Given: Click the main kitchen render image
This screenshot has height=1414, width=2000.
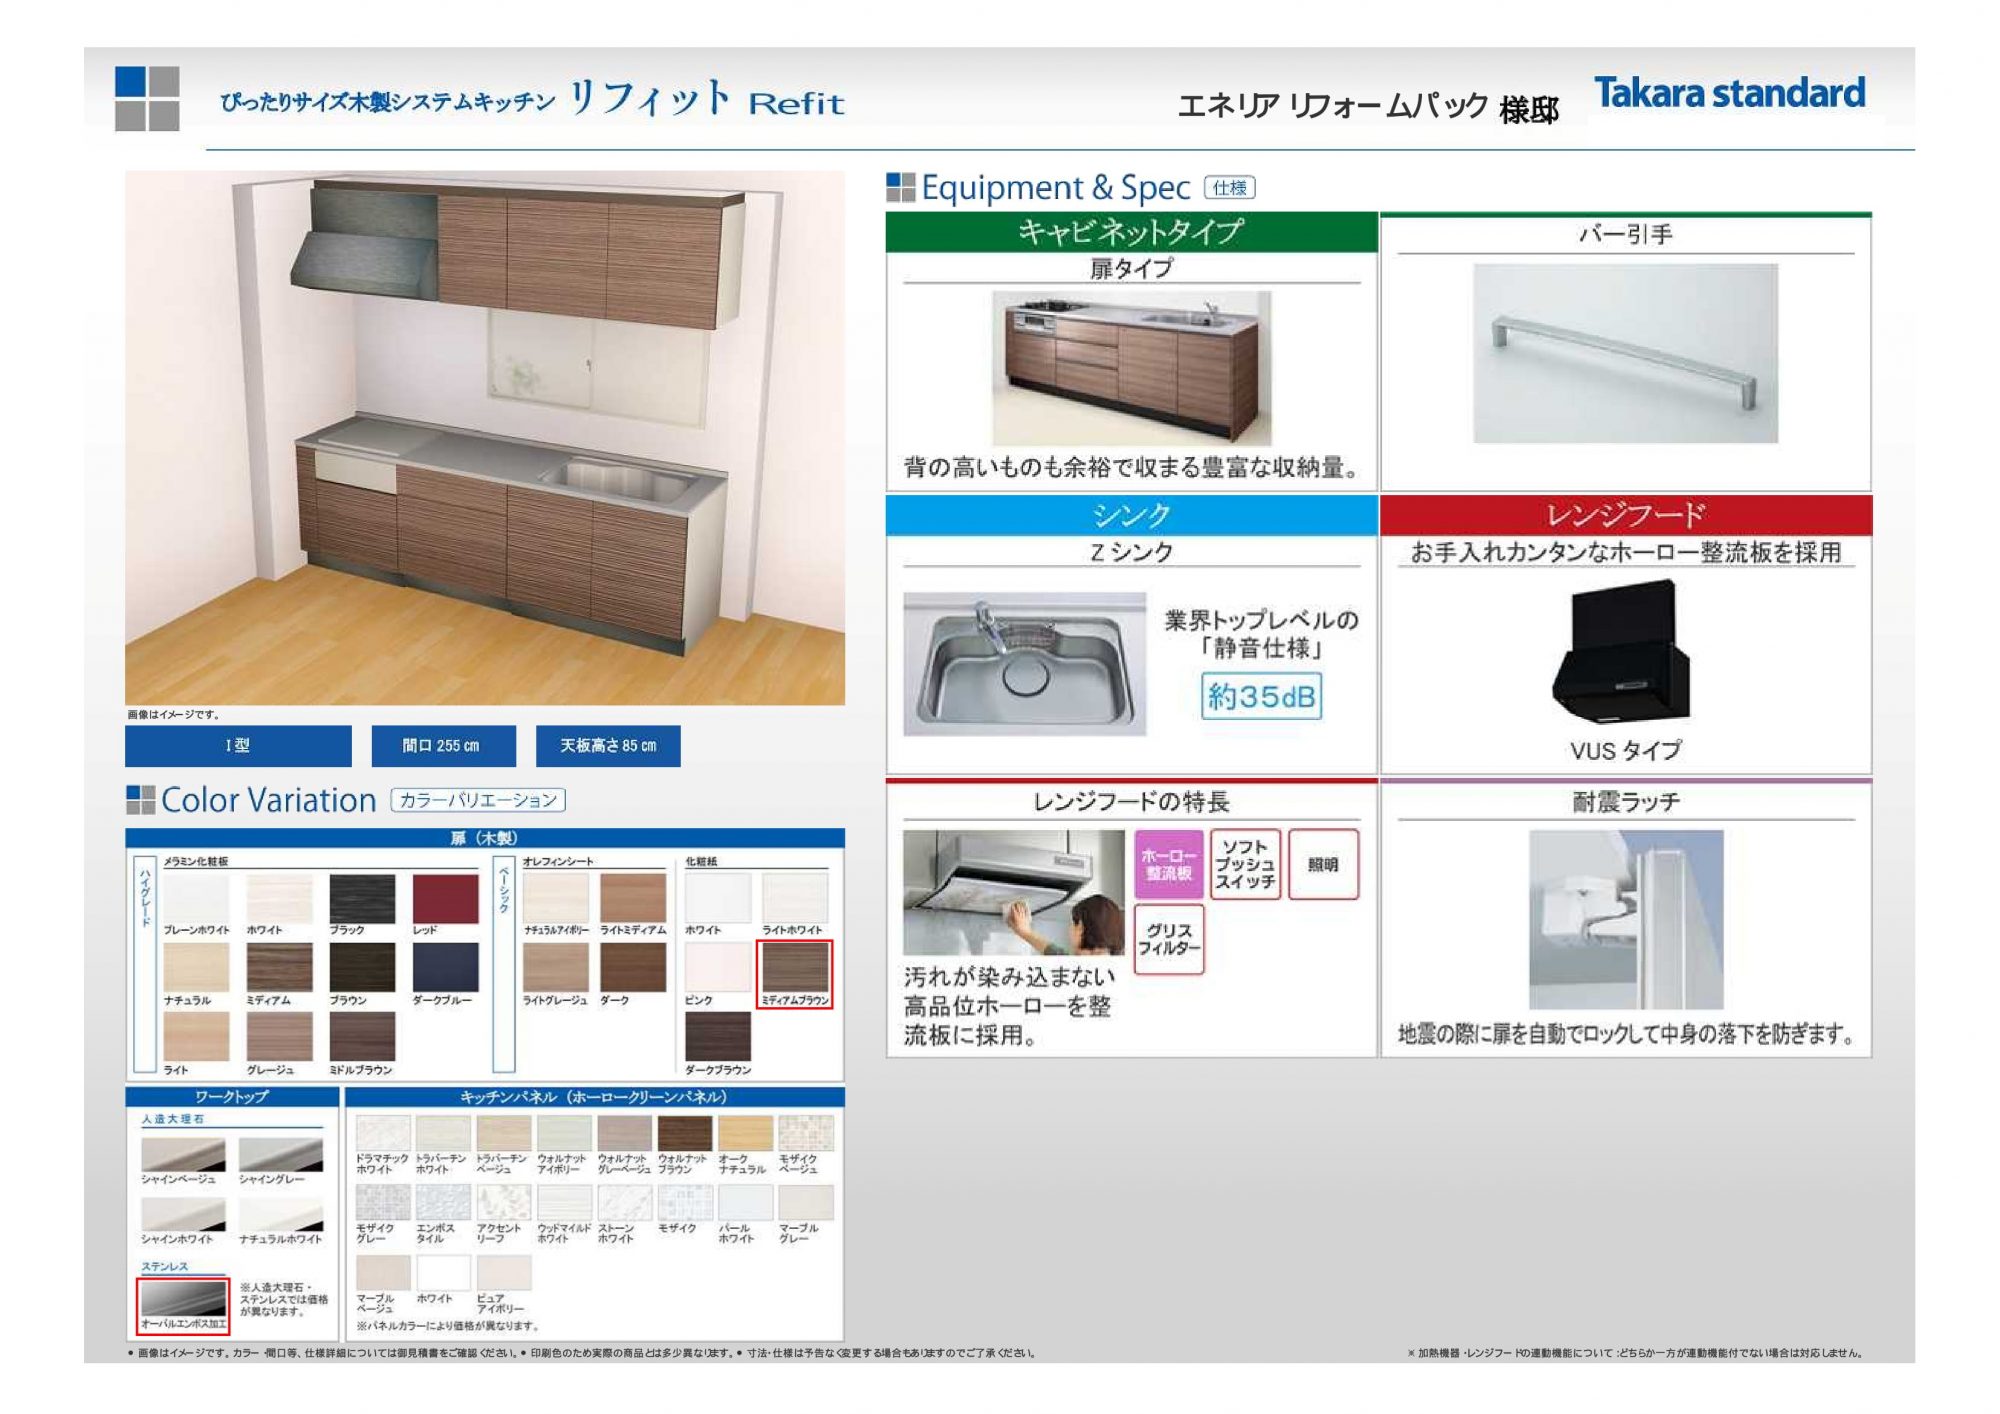Looking at the screenshot, I should coord(484,437).
